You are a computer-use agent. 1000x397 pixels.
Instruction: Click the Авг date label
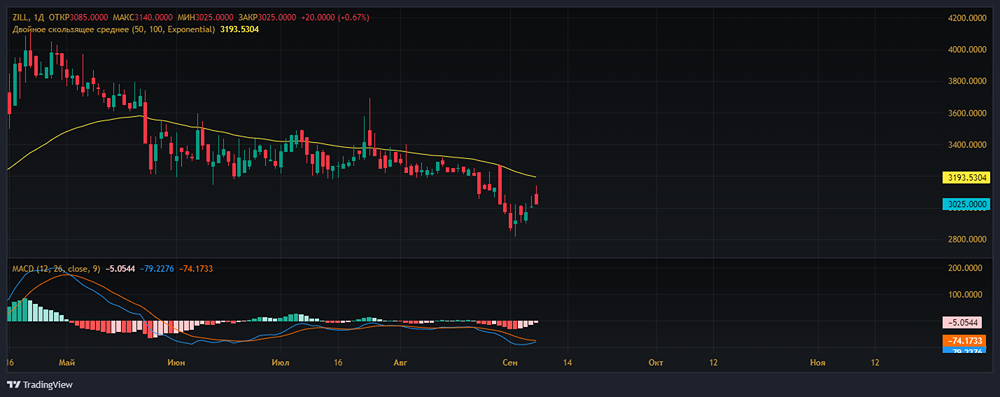click(400, 363)
